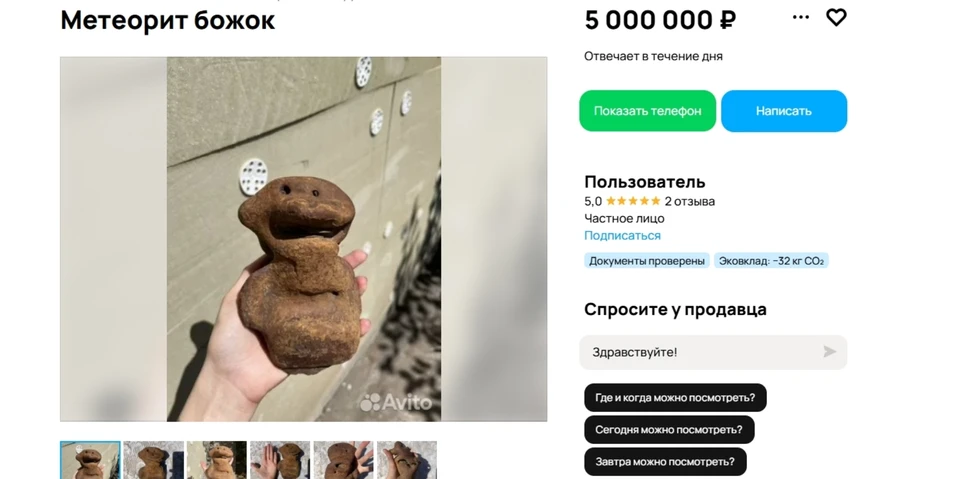Click 'Эковклад: −32 кг CO₂' badge
Image resolution: width=960 pixels, height=479 pixels.
771,261
